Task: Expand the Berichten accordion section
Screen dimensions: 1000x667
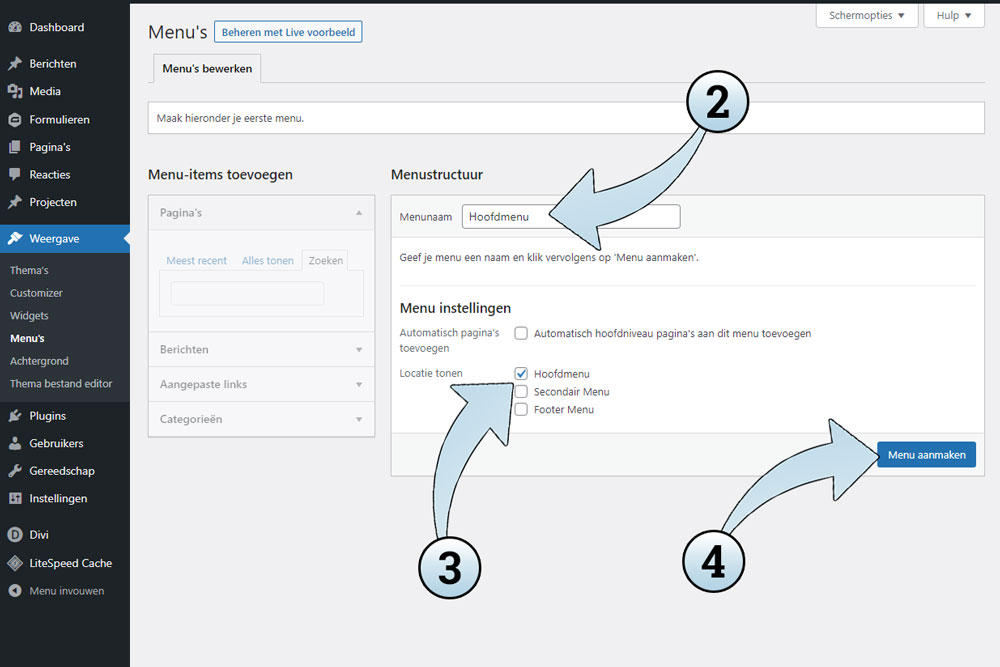Action: pos(261,349)
